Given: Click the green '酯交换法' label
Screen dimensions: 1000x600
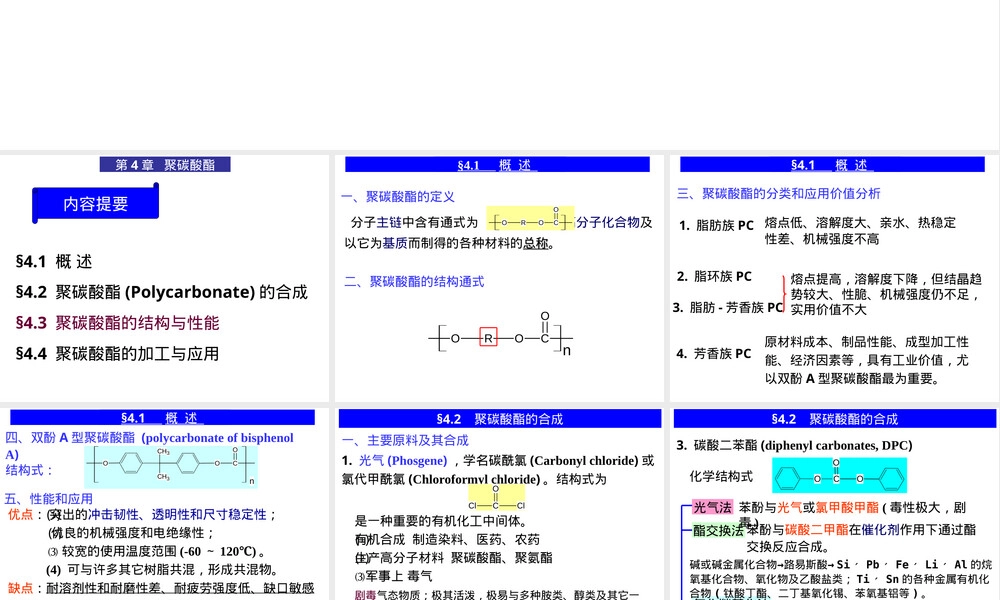Looking at the screenshot, I should coord(718,530).
